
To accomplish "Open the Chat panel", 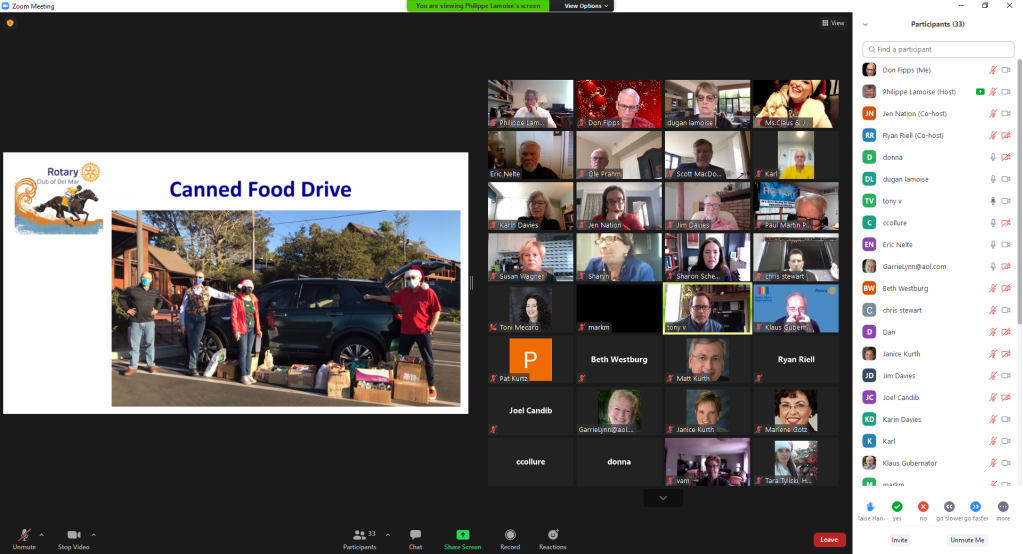I will tap(415, 535).
